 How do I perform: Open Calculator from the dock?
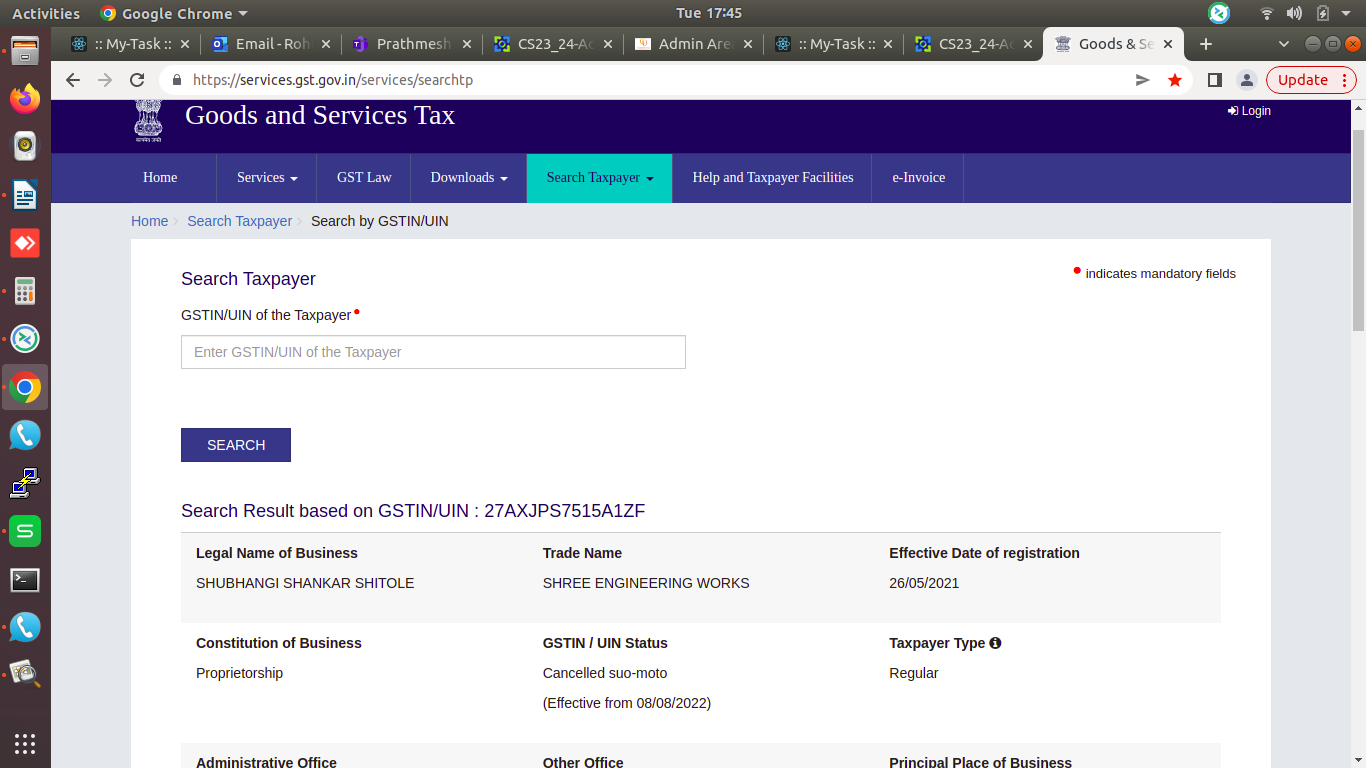(25, 291)
